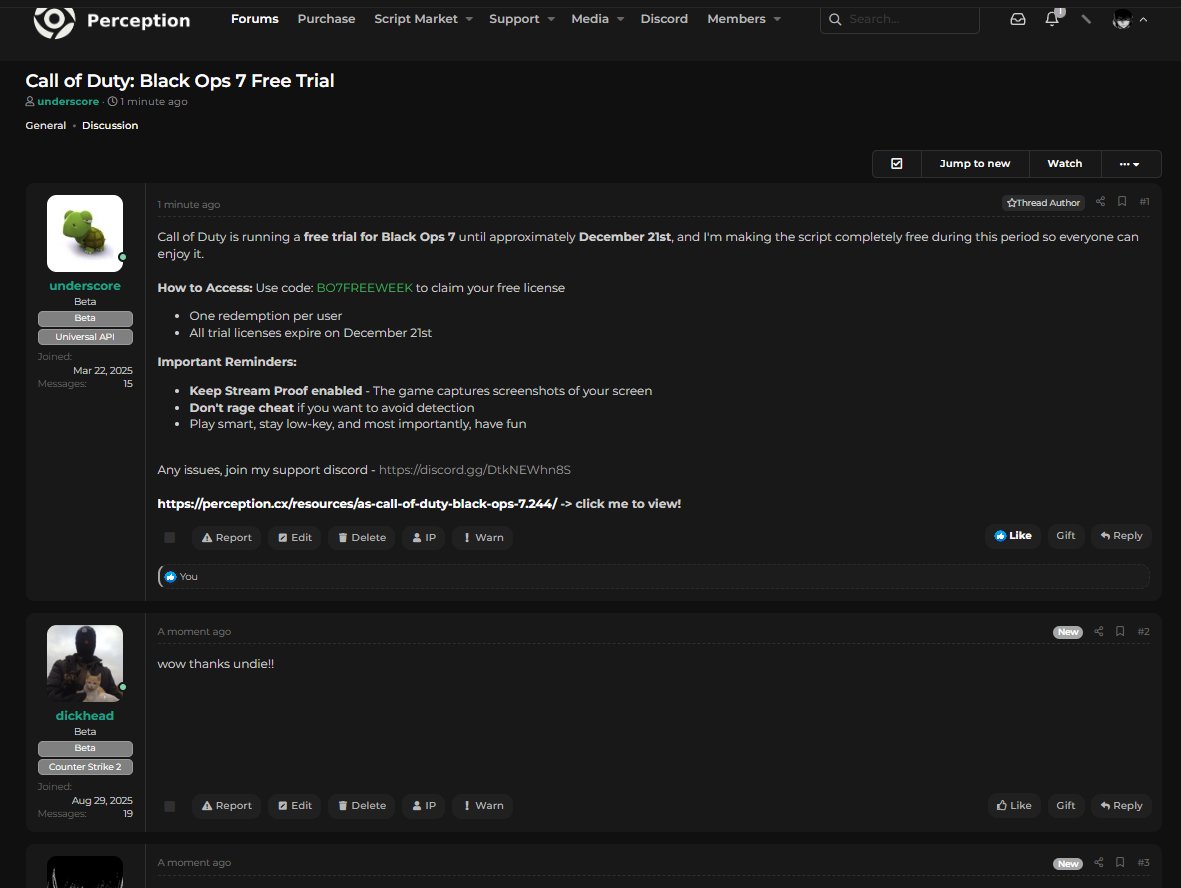Click the search magnifier icon
This screenshot has width=1181, height=888.
(835, 19)
